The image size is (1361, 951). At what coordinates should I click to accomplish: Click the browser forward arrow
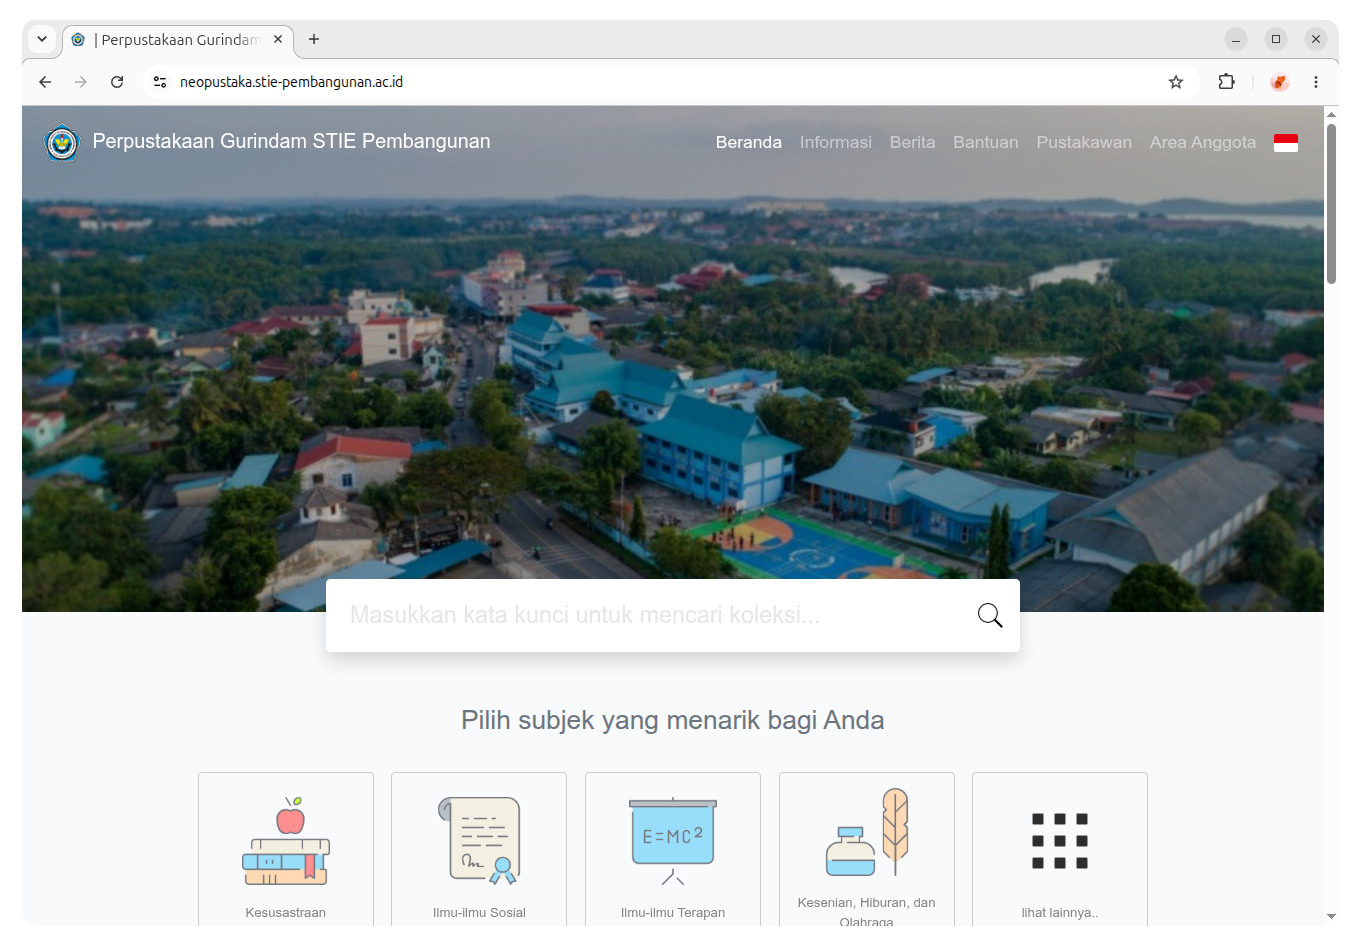81,82
